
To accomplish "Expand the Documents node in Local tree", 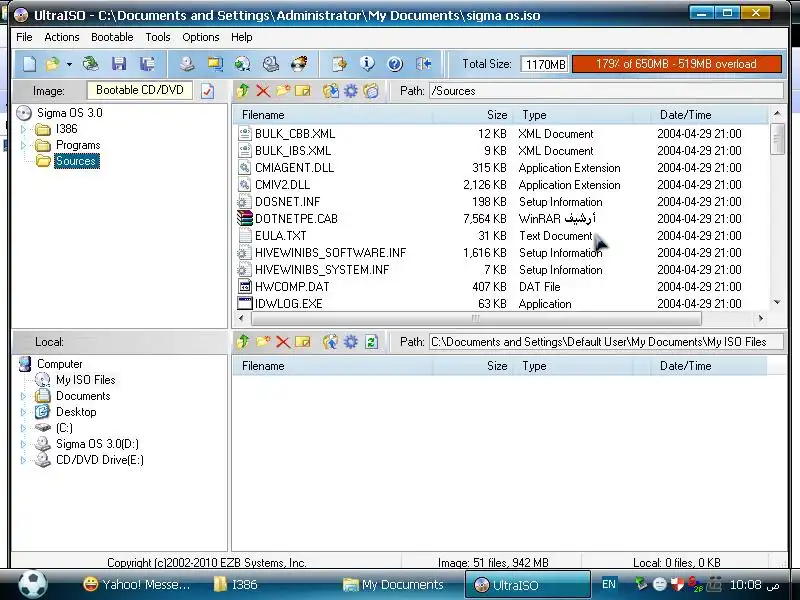I will (23, 396).
